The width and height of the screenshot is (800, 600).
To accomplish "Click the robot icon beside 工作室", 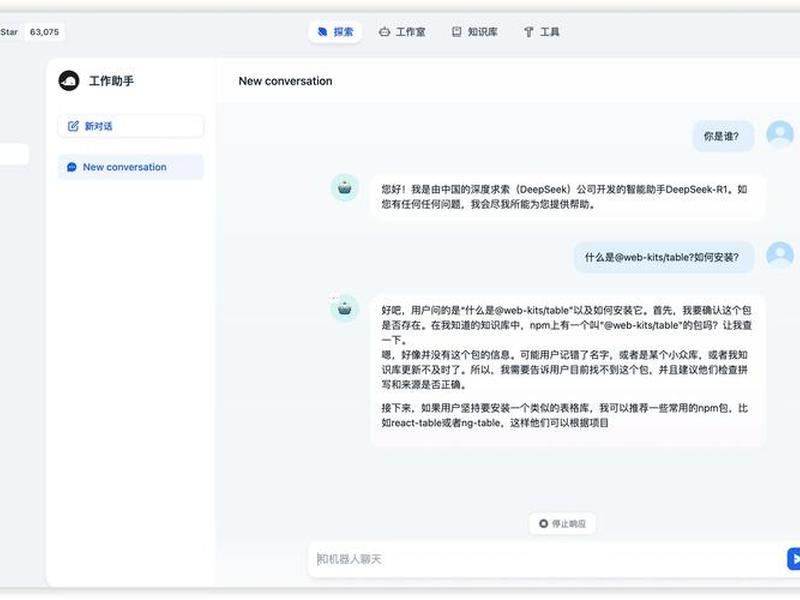I will point(384,32).
